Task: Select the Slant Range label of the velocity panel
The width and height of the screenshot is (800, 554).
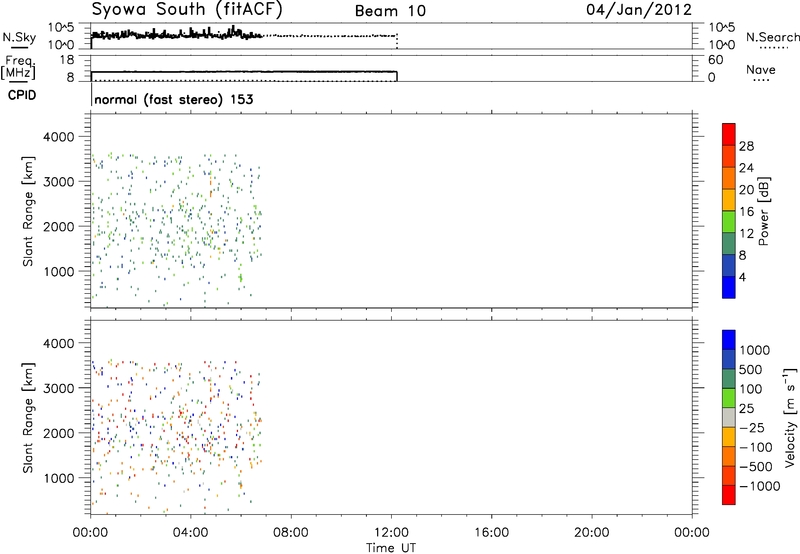Action: tap(28, 418)
